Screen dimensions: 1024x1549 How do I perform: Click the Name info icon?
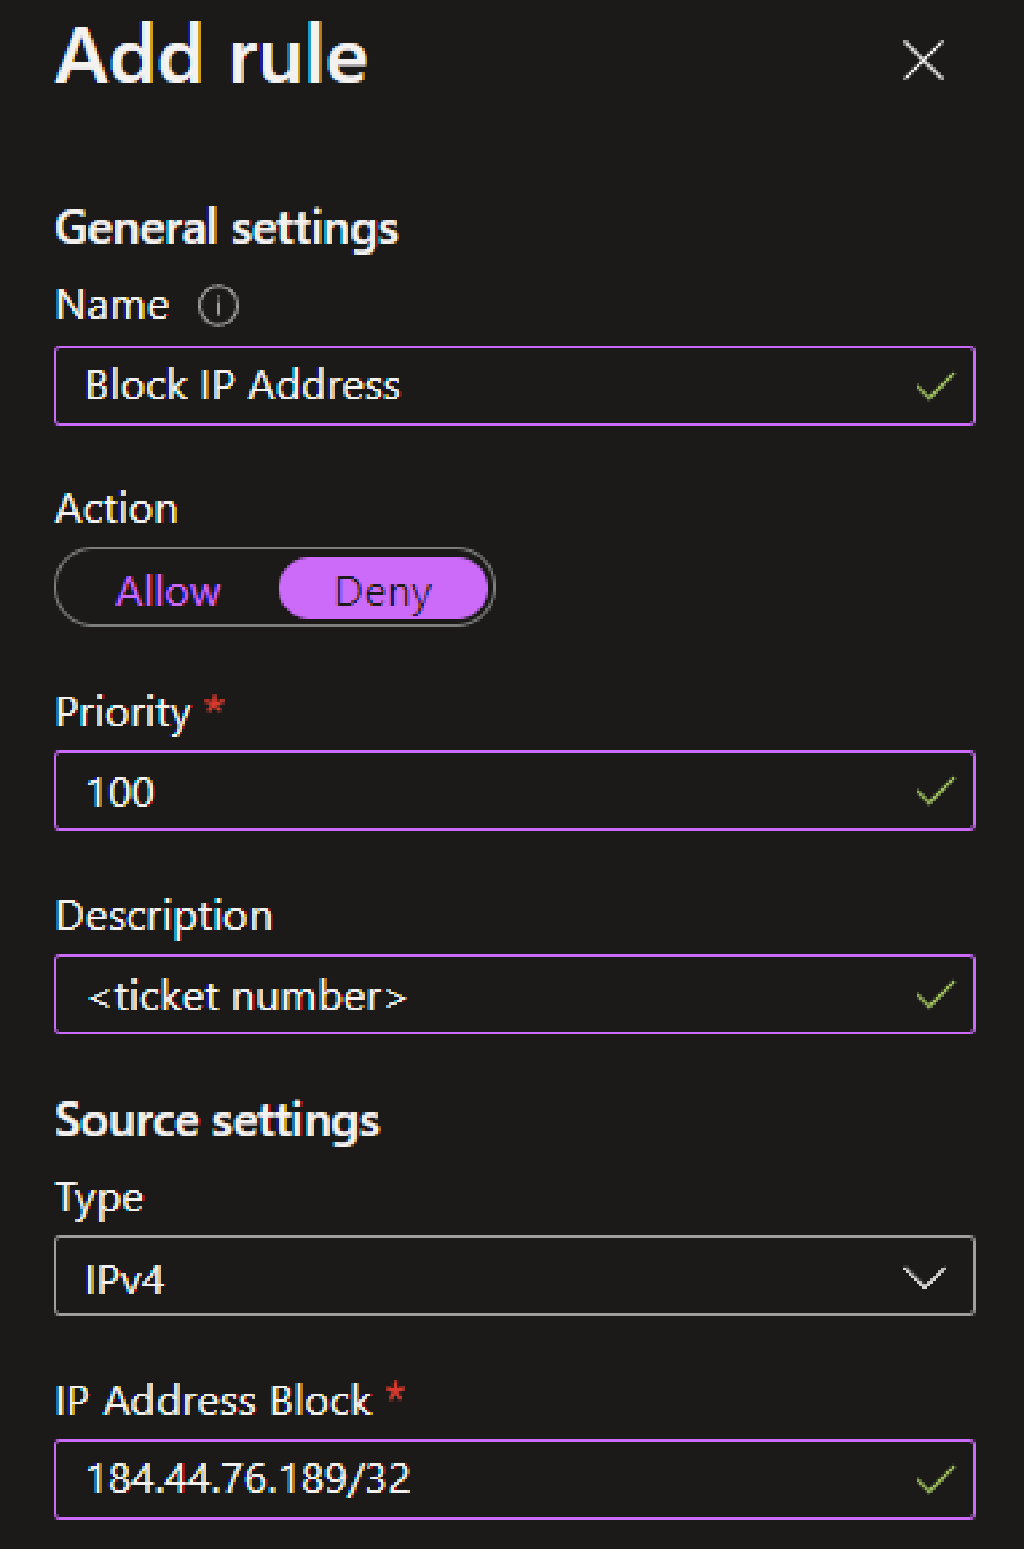point(218,306)
